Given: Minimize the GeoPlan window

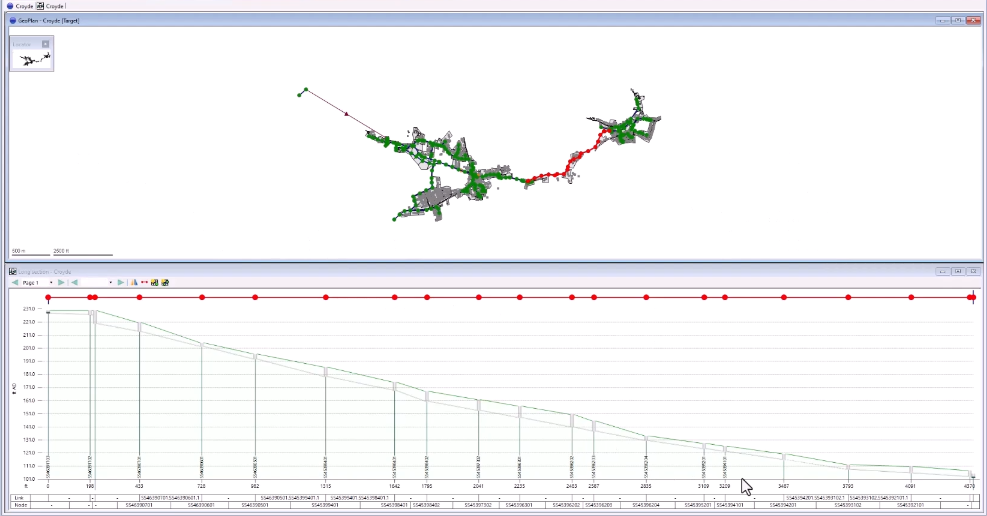Looking at the screenshot, I should (942, 21).
